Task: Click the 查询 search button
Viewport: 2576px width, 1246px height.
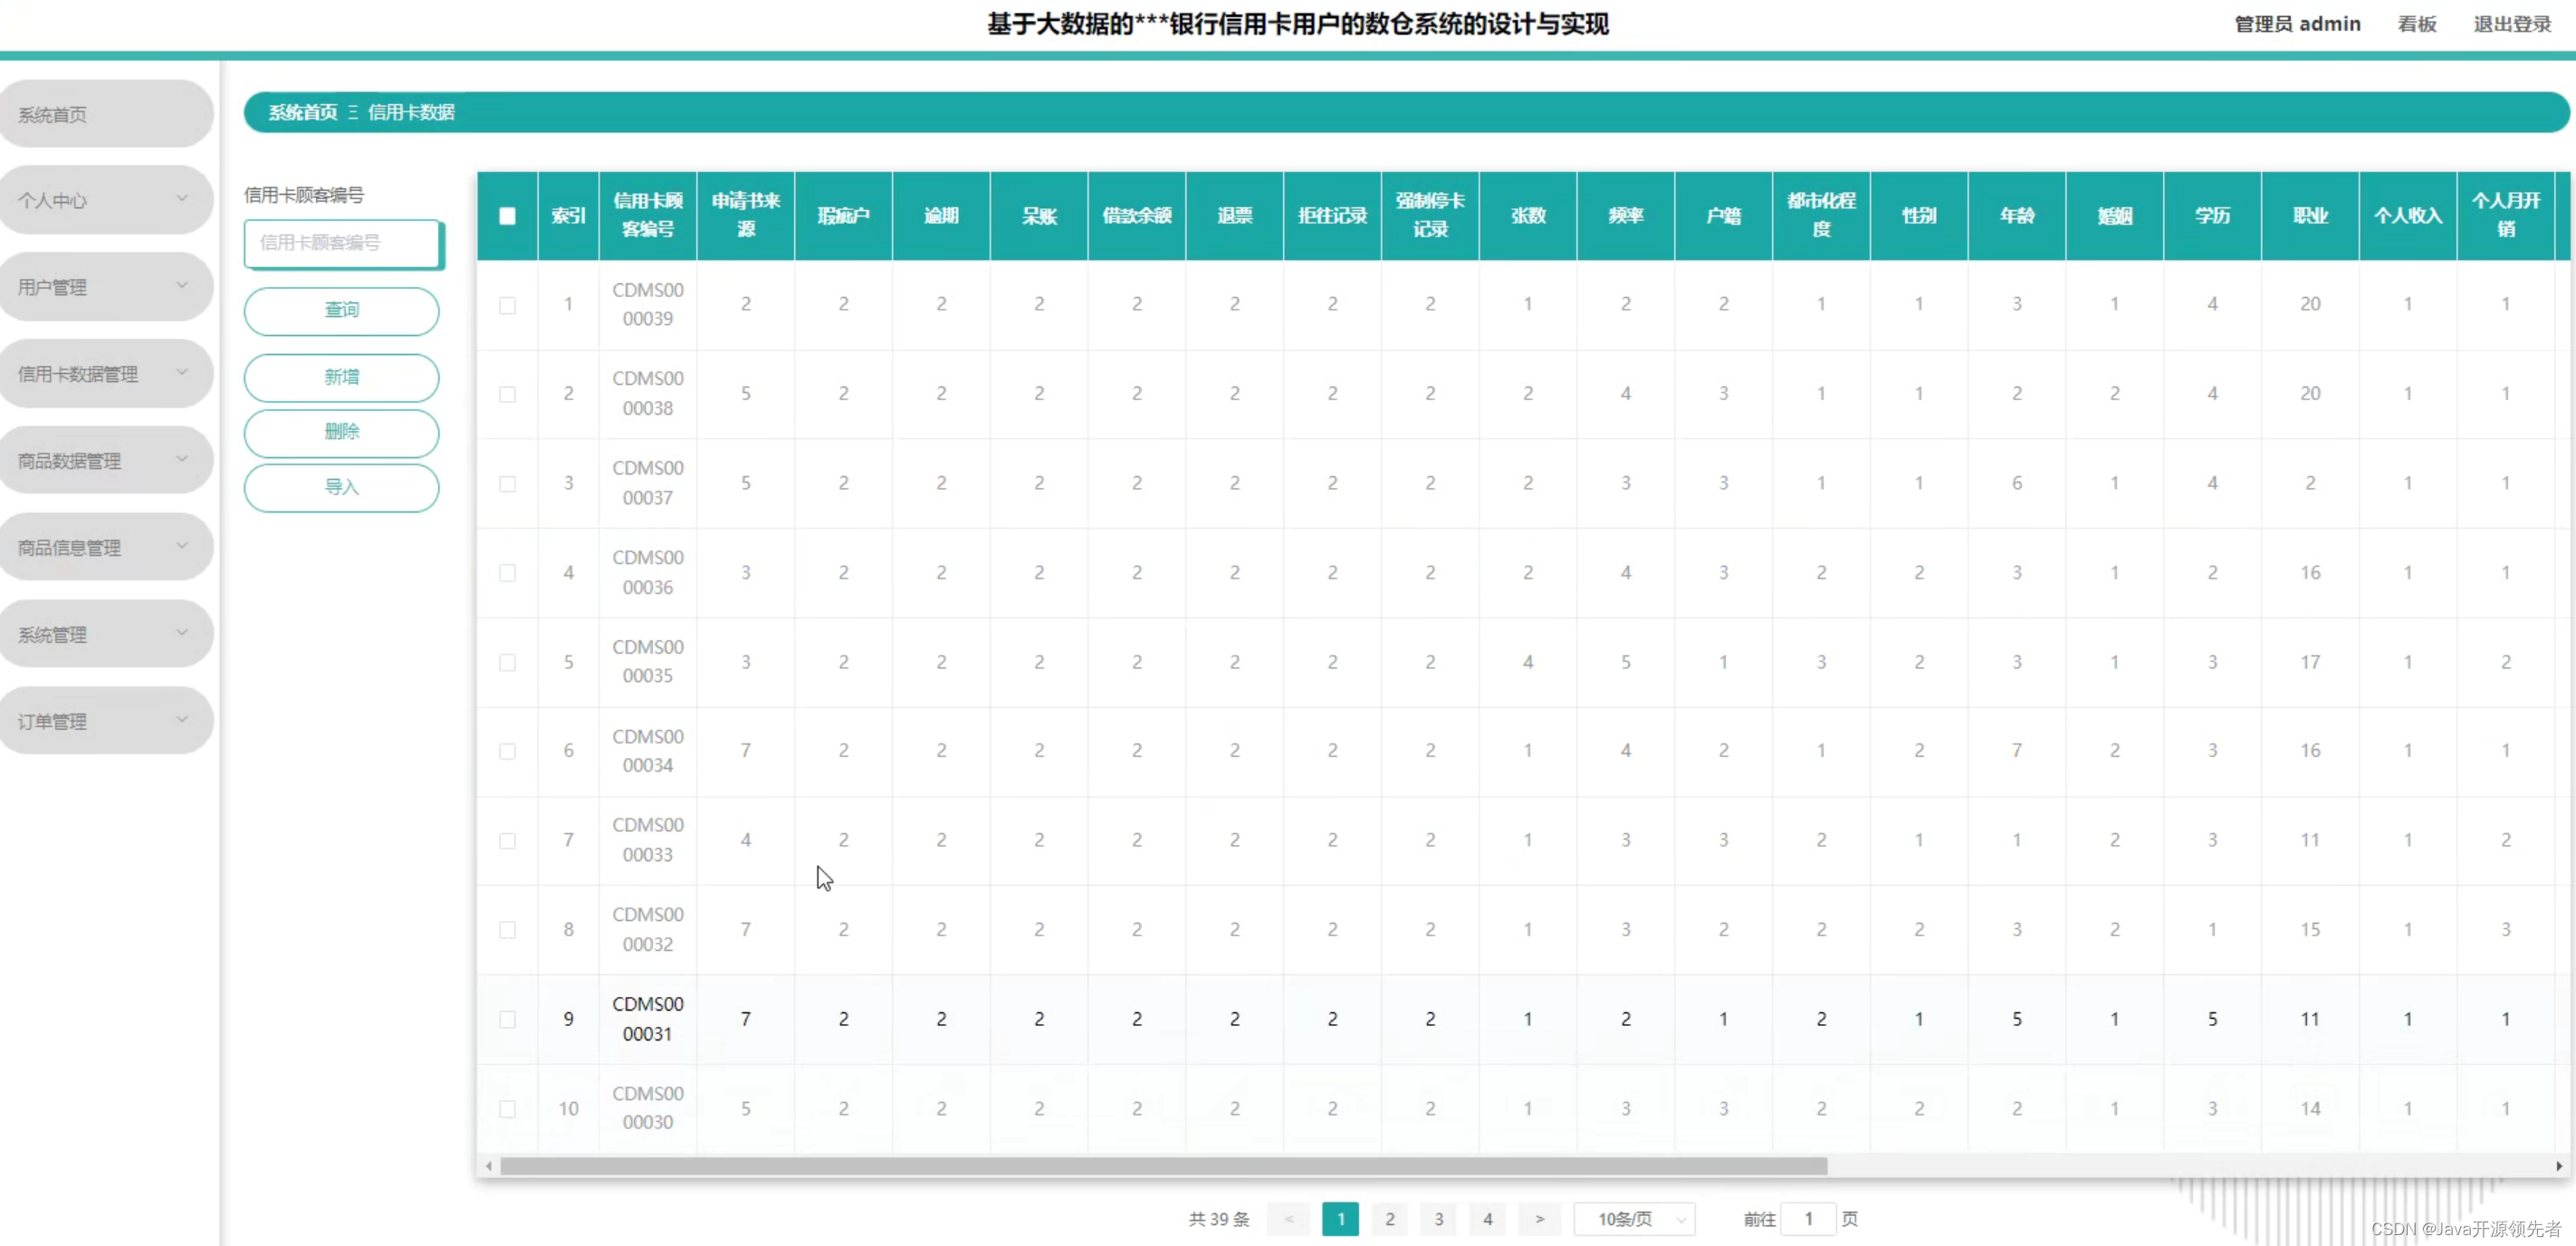Action: [342, 310]
